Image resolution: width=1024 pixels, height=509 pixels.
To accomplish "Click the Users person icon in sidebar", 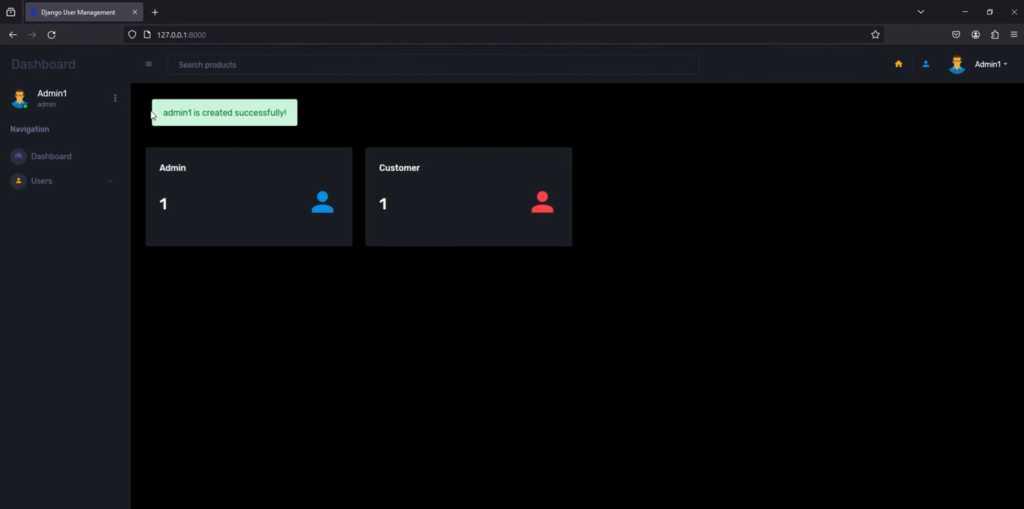I will click(18, 181).
